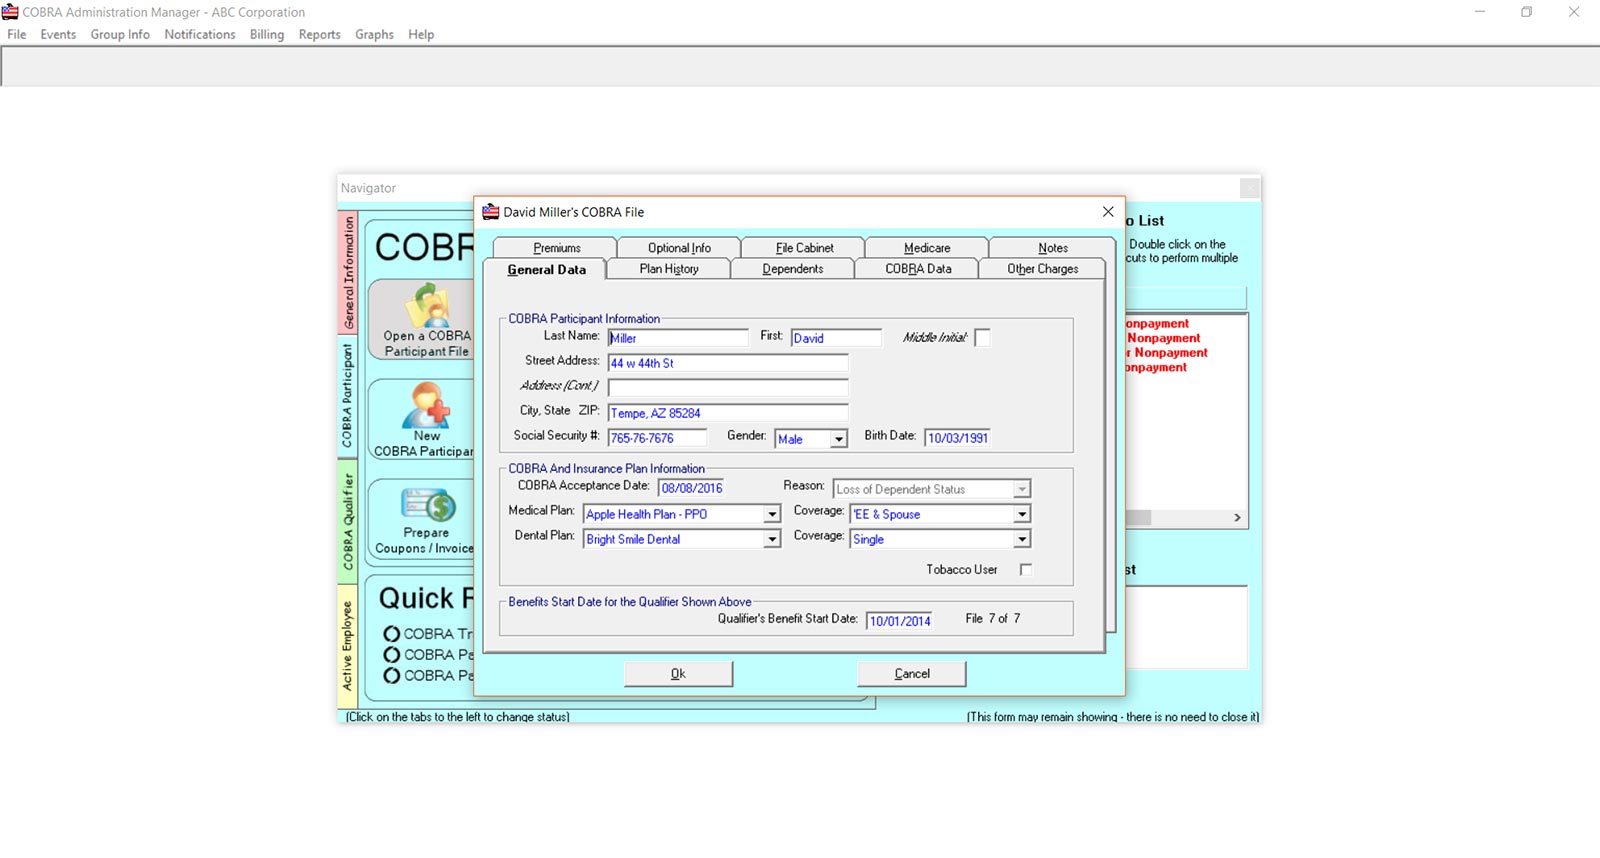Toggle the Tobacco User checkbox
The height and width of the screenshot is (858, 1600).
click(1025, 570)
